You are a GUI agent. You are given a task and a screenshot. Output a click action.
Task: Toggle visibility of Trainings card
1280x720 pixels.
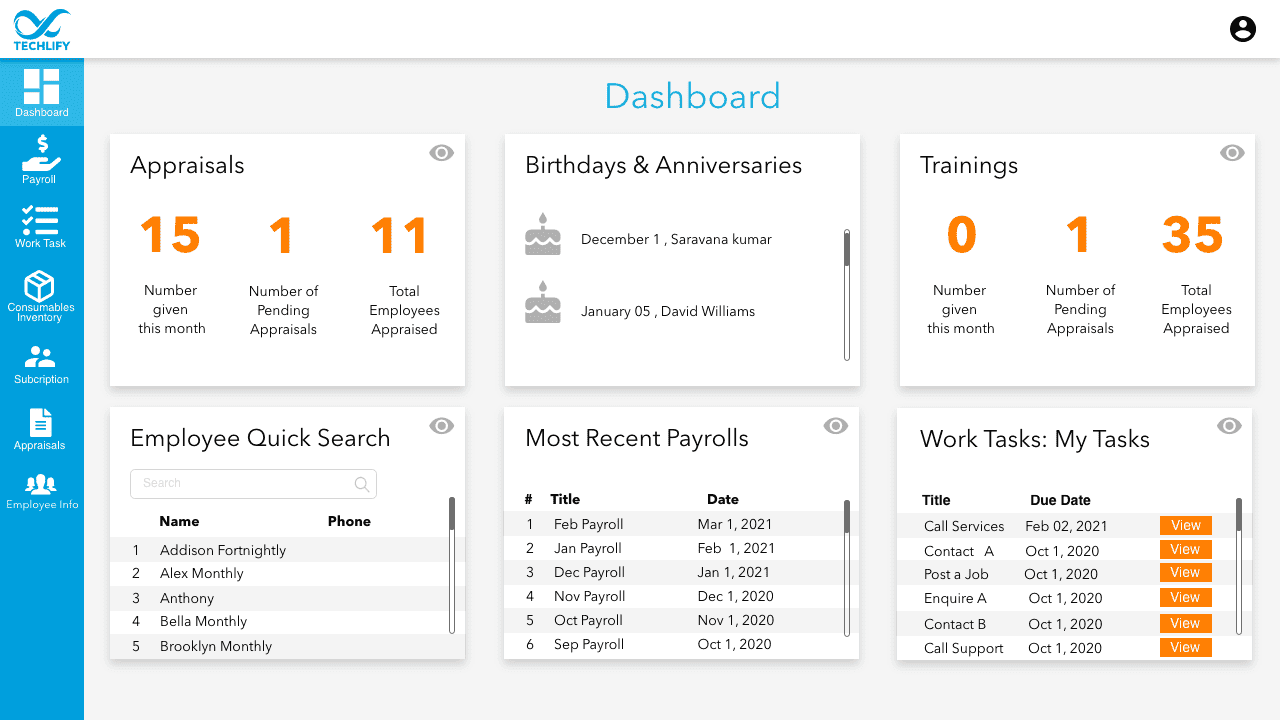tap(1232, 152)
